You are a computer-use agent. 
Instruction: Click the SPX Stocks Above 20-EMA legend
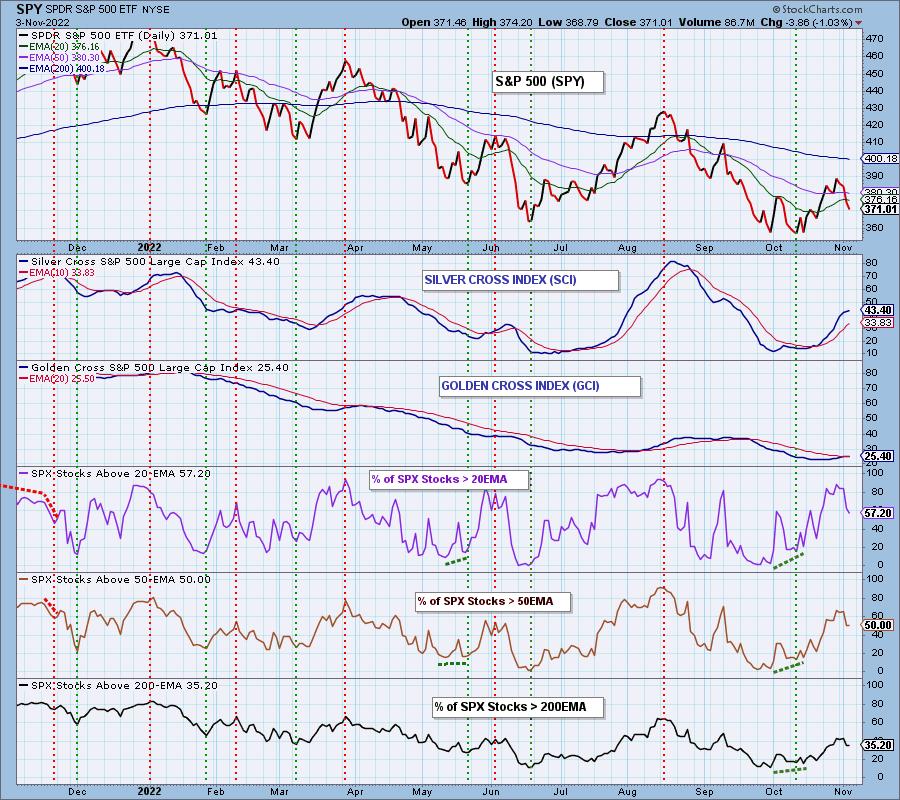[x=115, y=473]
